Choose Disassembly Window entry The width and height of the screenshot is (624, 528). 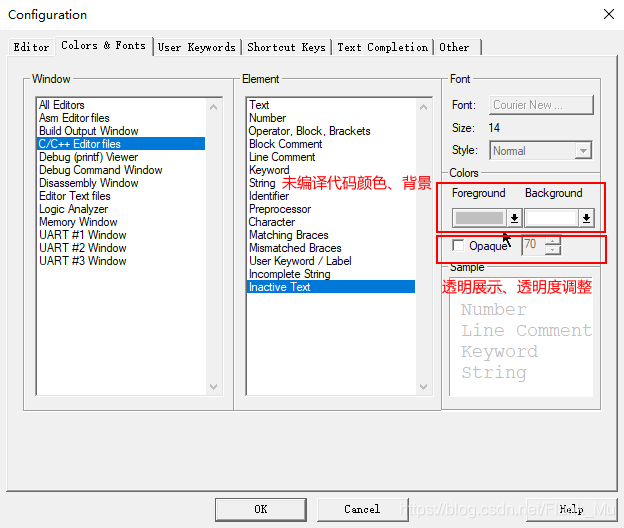pos(121,183)
